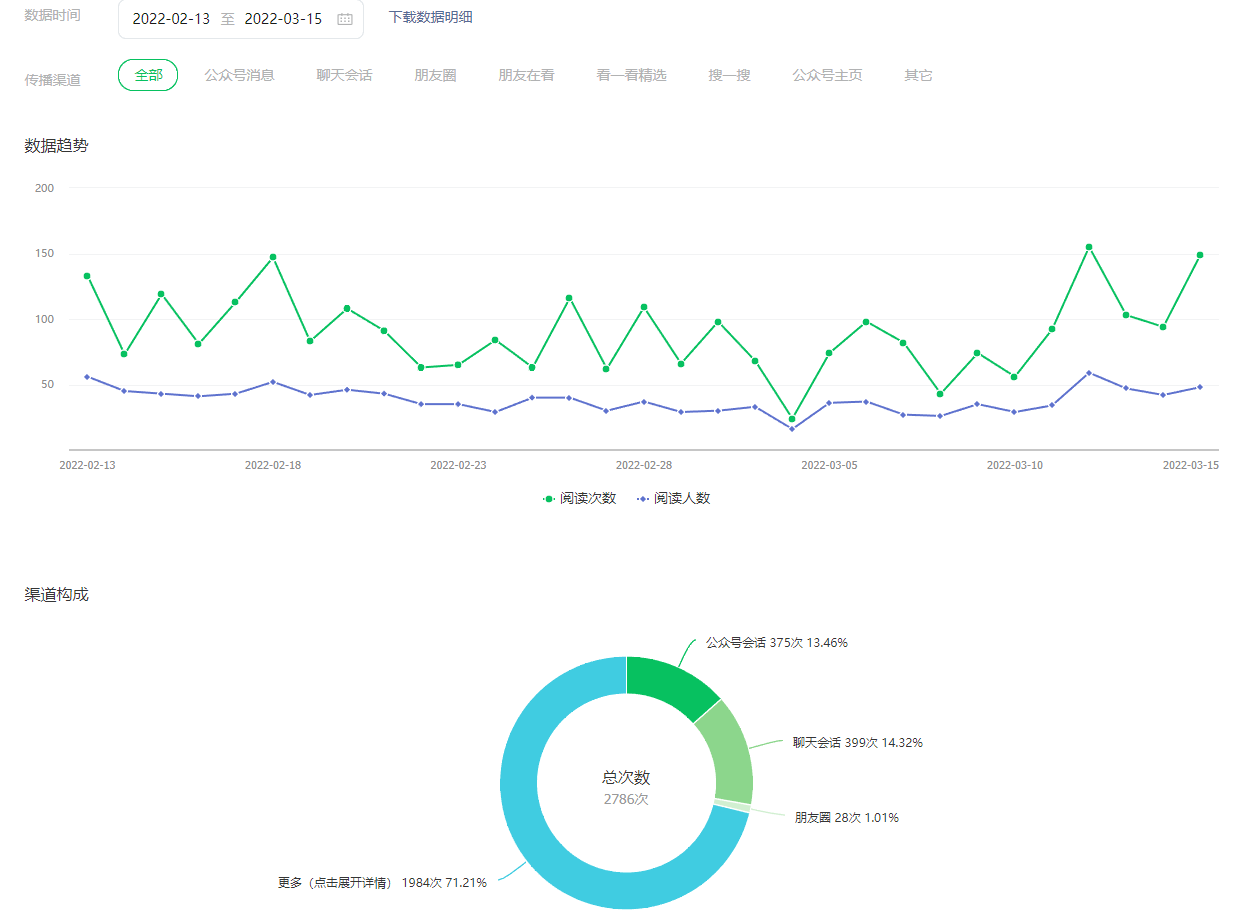The width and height of the screenshot is (1258, 913).
Task: Expand 更多（点击展开详情） pie label
Action: coord(382,883)
